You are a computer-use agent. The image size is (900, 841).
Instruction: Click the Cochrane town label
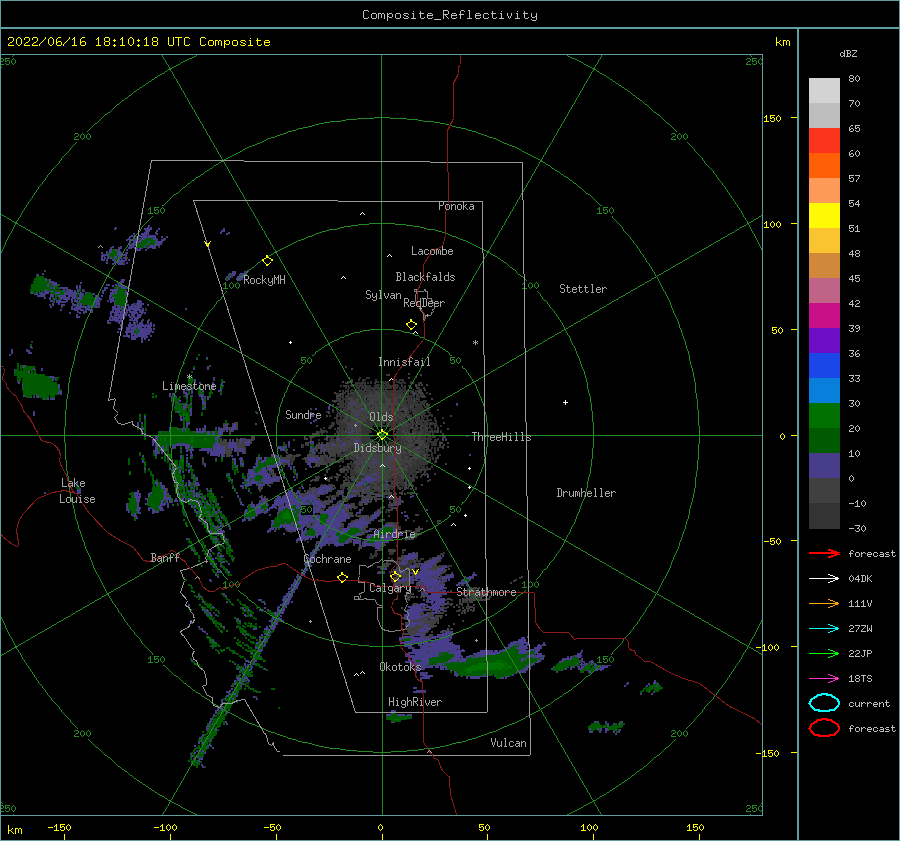pos(327,559)
